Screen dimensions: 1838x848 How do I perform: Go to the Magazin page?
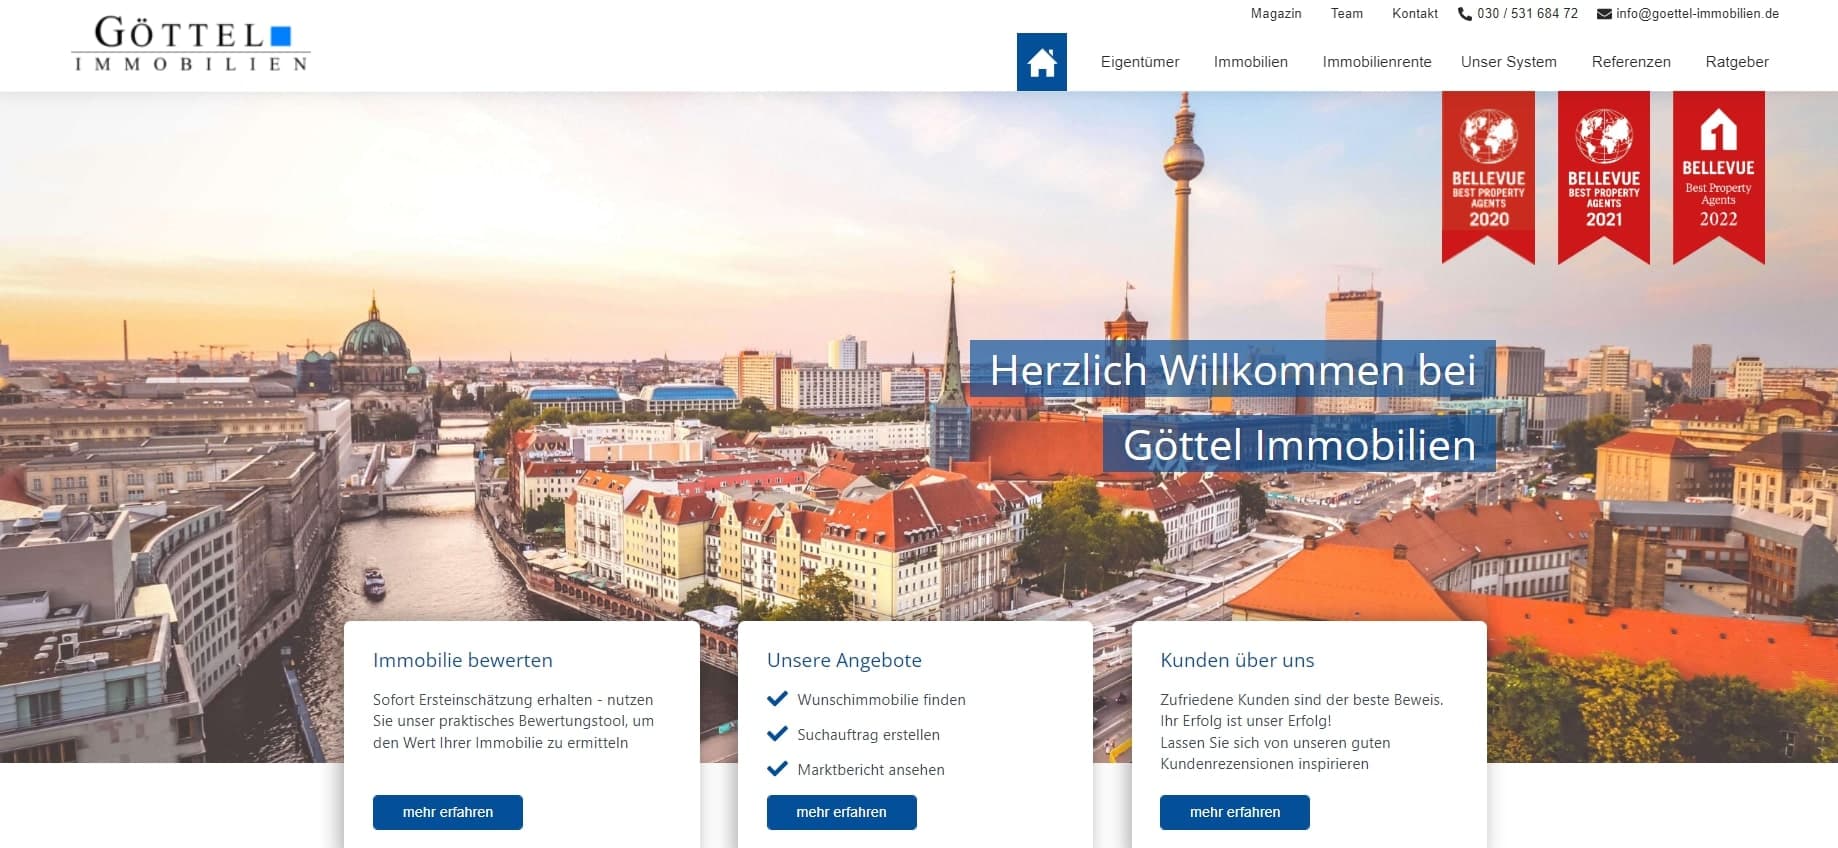pos(1276,14)
